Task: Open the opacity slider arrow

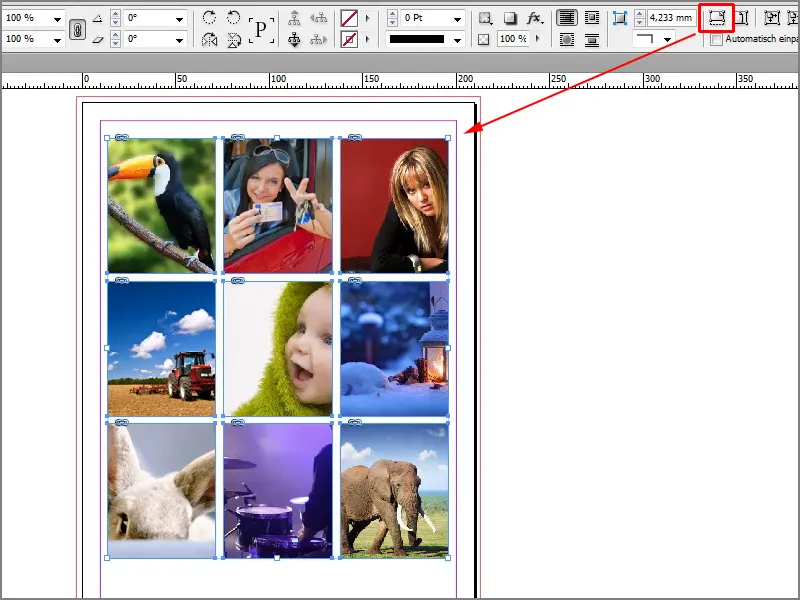Action: pos(538,39)
